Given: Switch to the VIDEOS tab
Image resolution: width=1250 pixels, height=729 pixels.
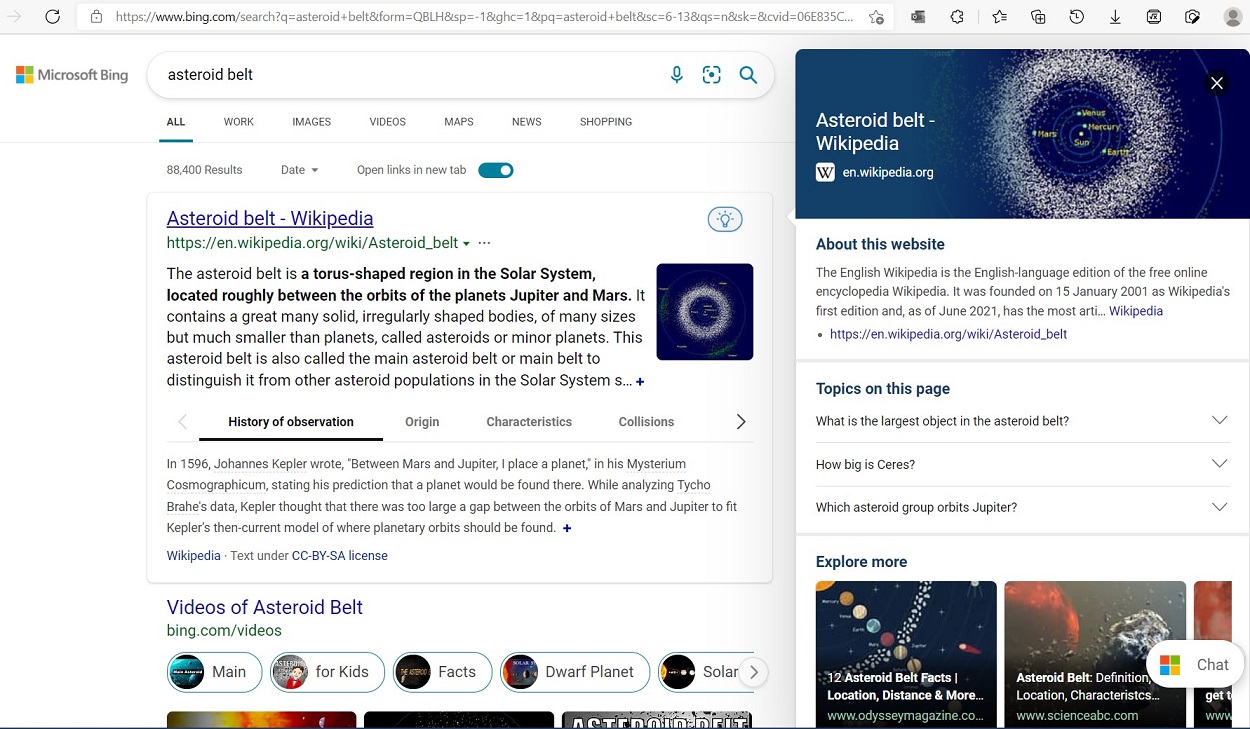Looking at the screenshot, I should point(387,122).
